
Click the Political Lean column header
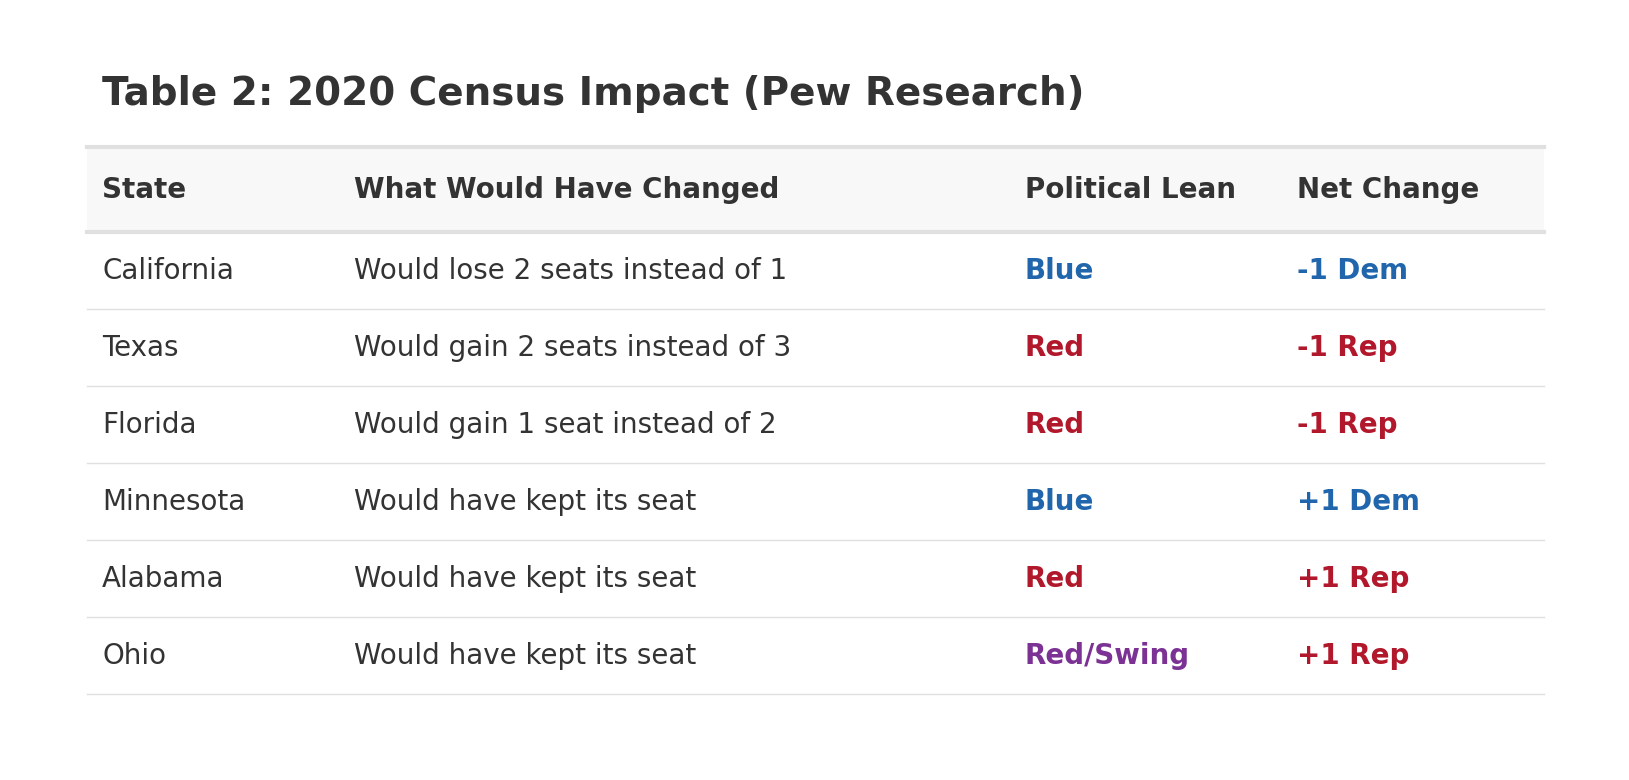[x=1130, y=189]
